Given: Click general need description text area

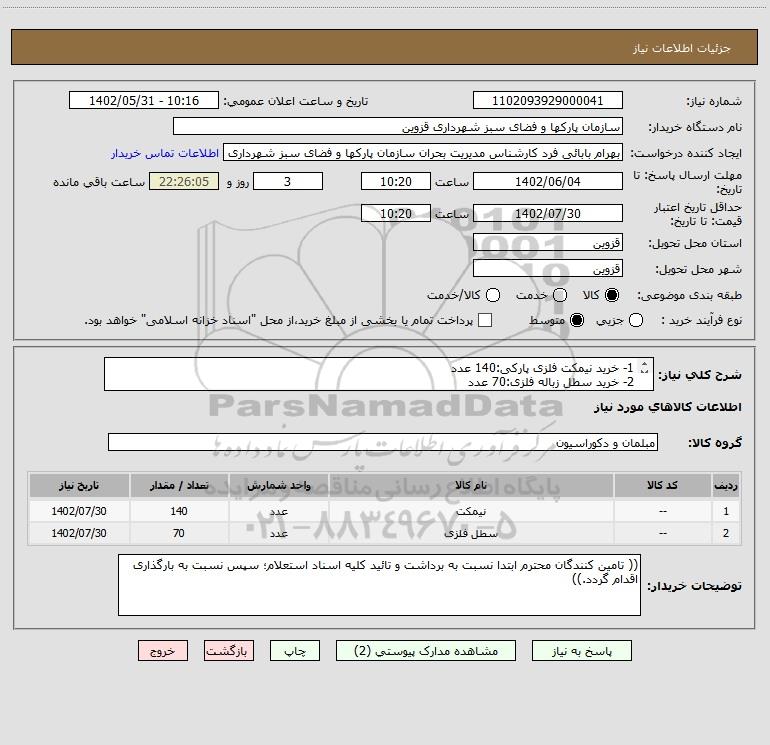Looking at the screenshot, I should coord(379,374).
